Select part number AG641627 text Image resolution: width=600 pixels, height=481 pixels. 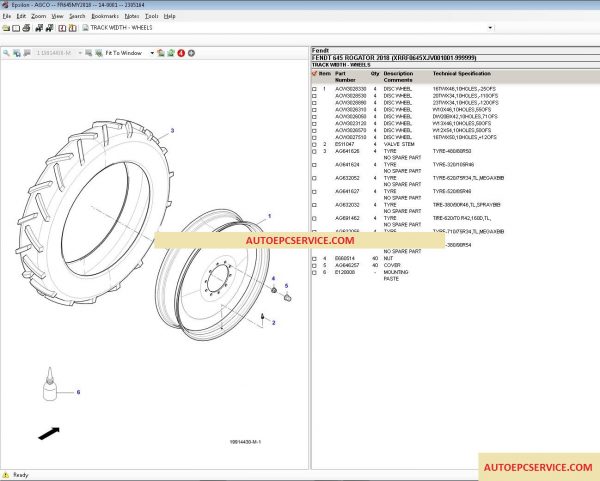click(347, 191)
